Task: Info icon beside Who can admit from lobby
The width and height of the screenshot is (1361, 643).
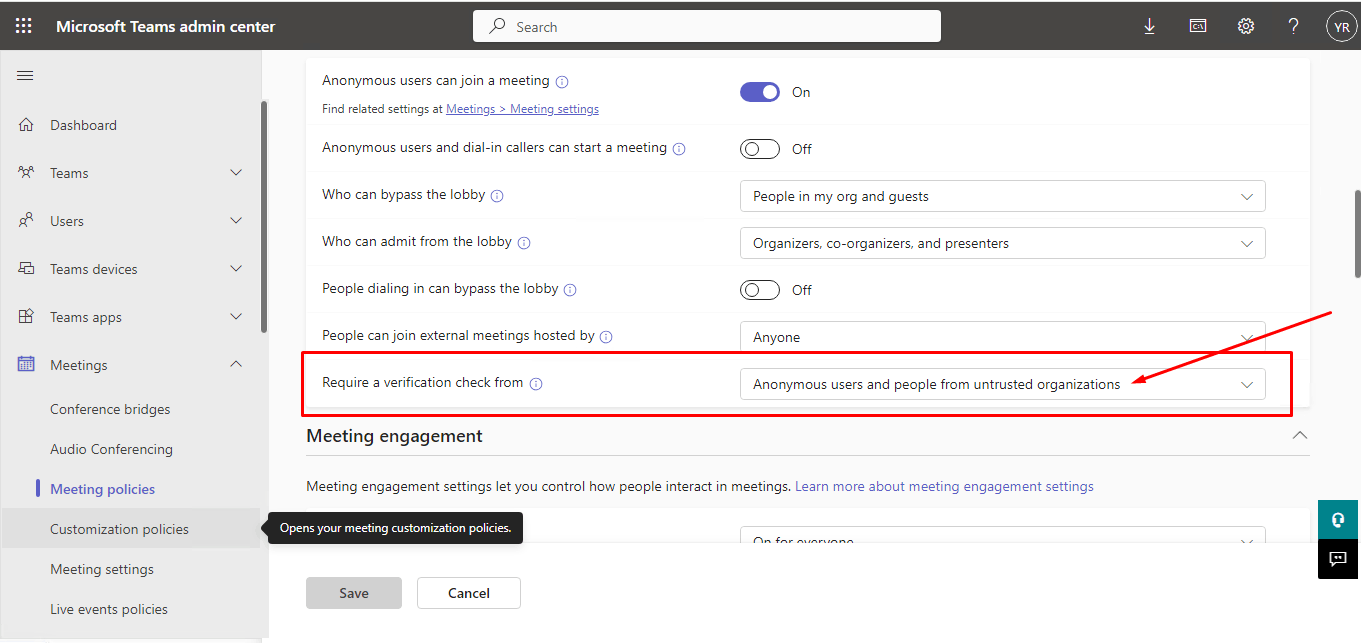Action: pos(524,243)
